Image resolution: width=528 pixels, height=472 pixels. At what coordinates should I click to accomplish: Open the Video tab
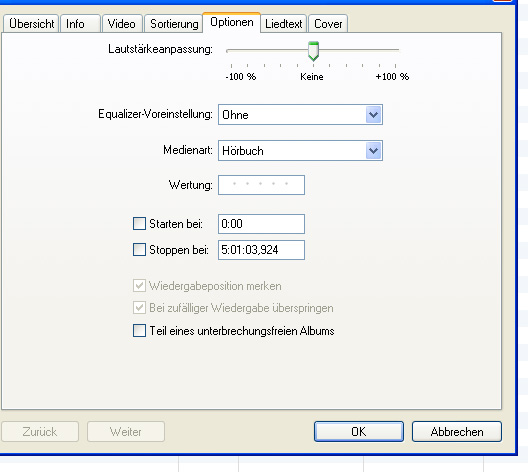[x=122, y=24]
